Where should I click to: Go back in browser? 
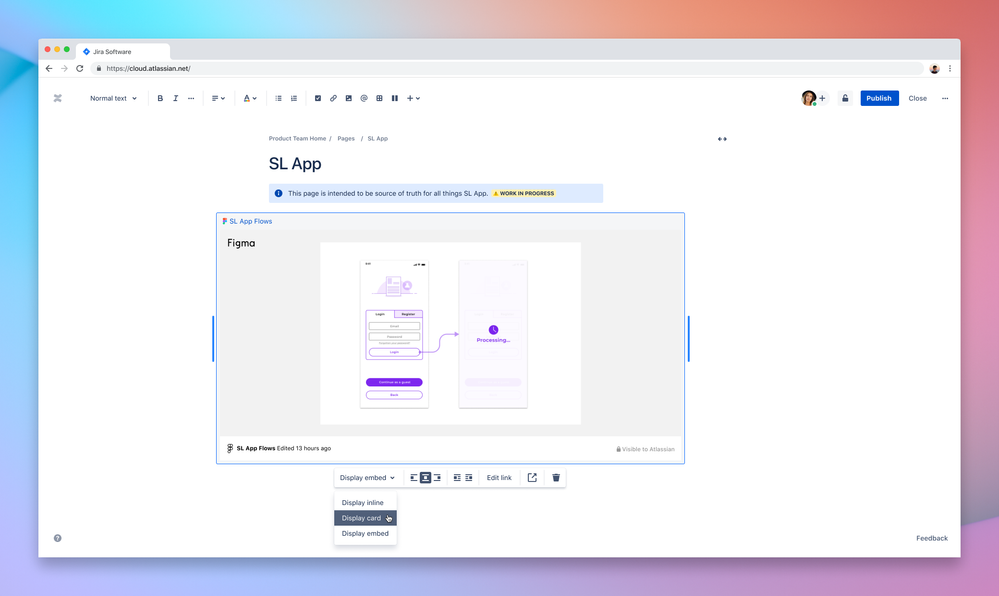(49, 68)
